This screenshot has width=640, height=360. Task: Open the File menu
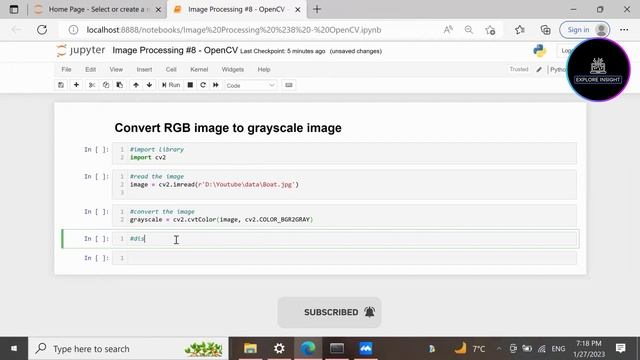pos(66,69)
